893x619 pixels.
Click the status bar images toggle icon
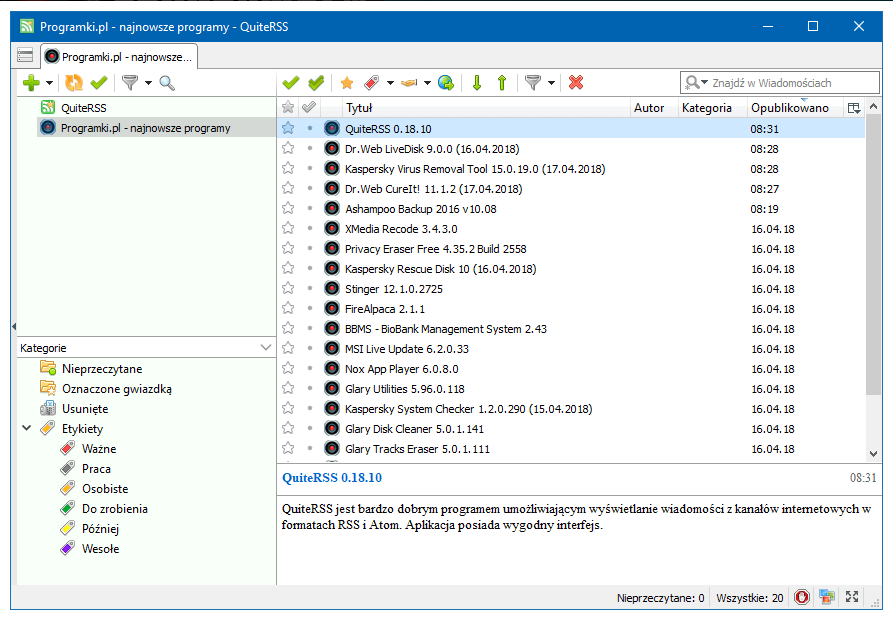[827, 597]
